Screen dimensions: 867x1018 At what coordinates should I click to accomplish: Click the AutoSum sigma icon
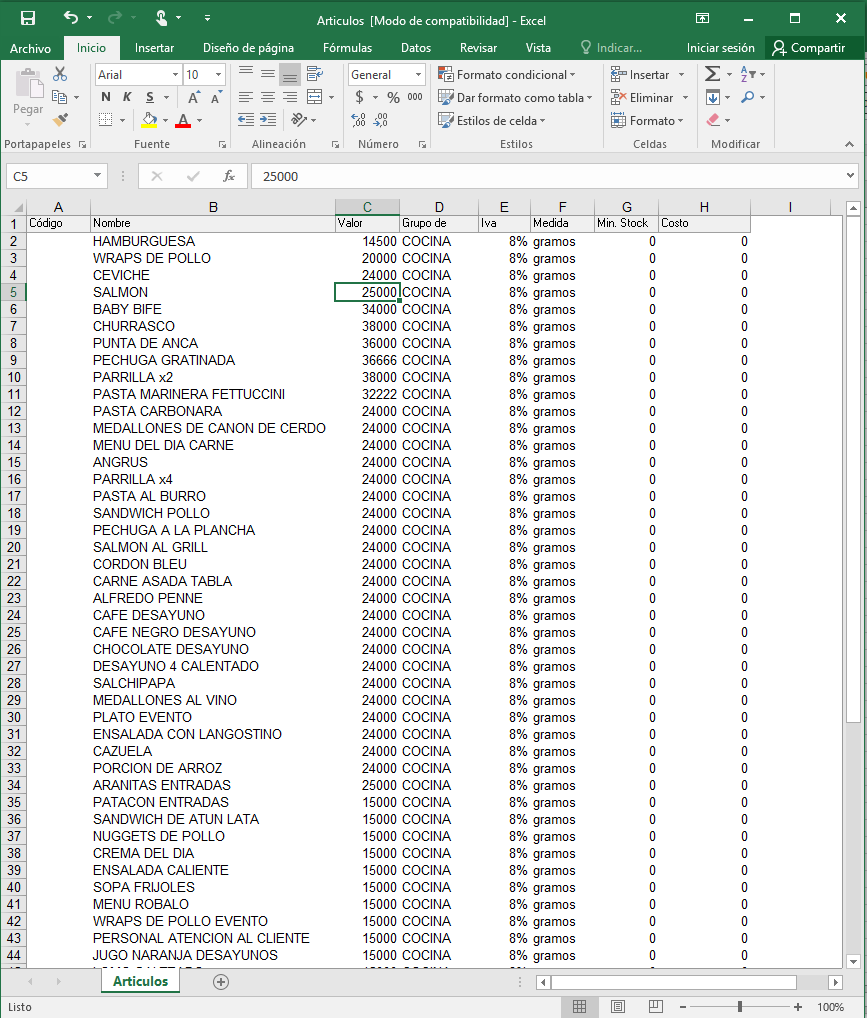click(x=712, y=74)
